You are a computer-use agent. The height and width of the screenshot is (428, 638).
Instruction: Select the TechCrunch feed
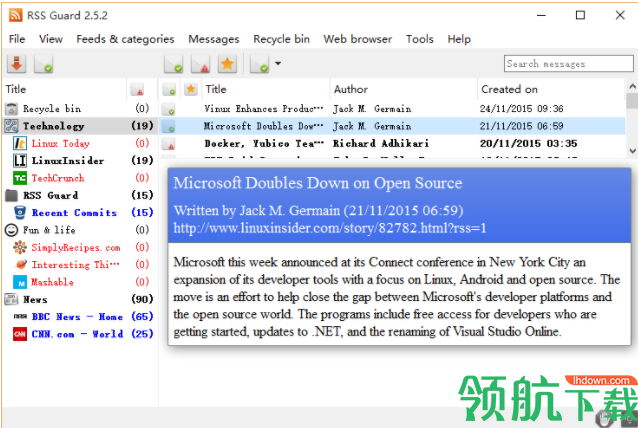(x=80, y=178)
